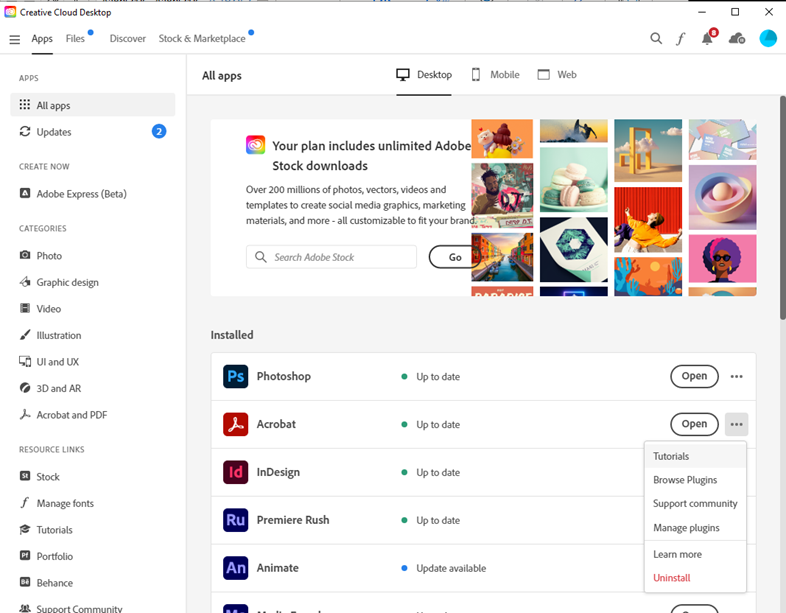Click the Premiere Rush app icon
786x613 pixels.
point(236,520)
